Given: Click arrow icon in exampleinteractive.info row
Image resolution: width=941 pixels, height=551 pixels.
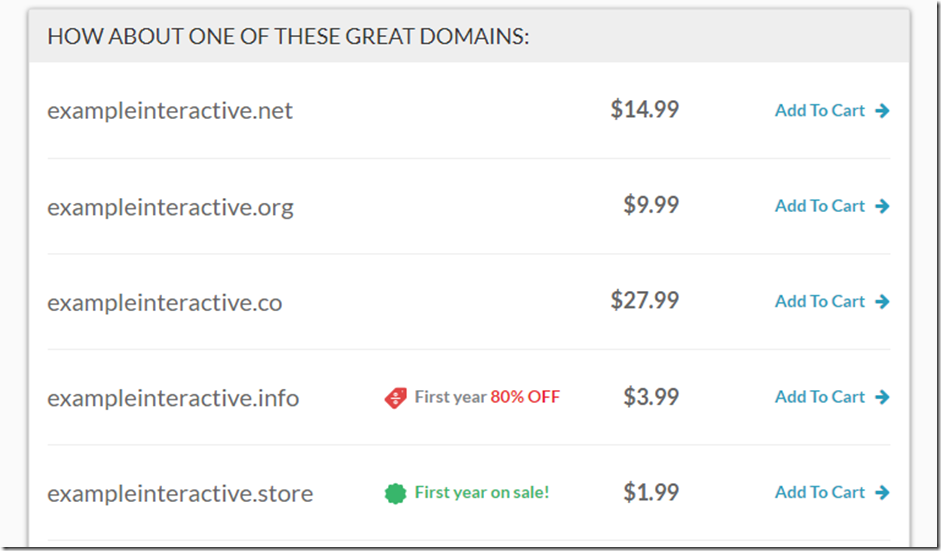Looking at the screenshot, I should (x=882, y=397).
